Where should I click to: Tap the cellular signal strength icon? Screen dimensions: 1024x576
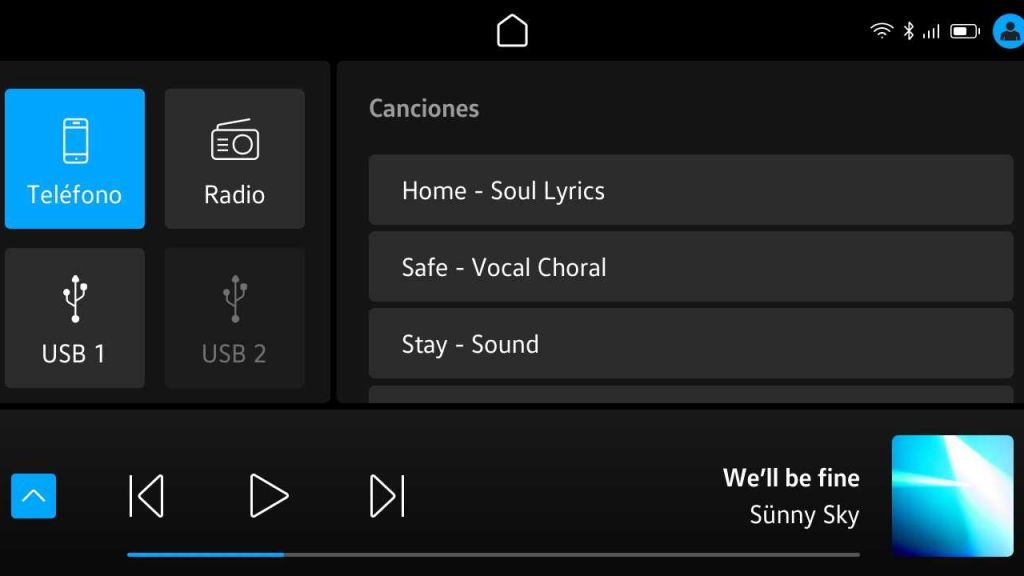pyautogui.click(x=931, y=31)
